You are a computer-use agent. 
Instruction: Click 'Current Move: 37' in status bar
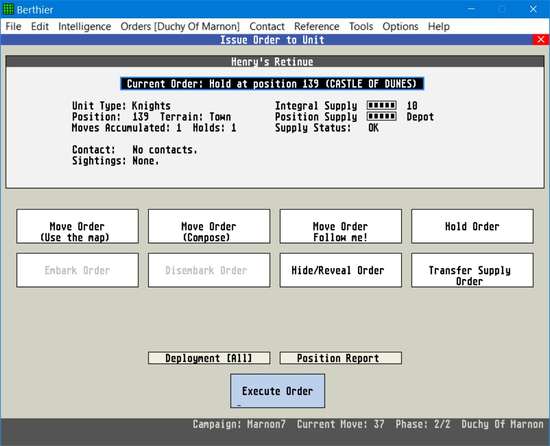(x=340, y=424)
